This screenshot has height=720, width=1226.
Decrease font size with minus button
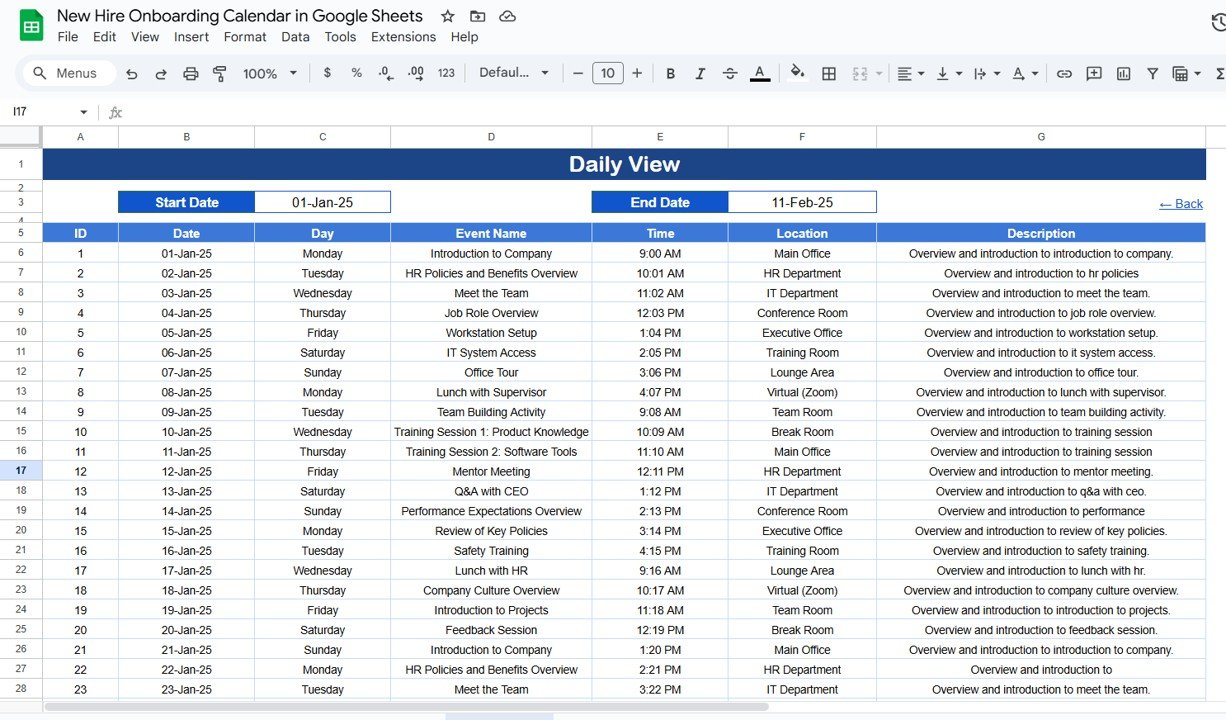coord(577,73)
